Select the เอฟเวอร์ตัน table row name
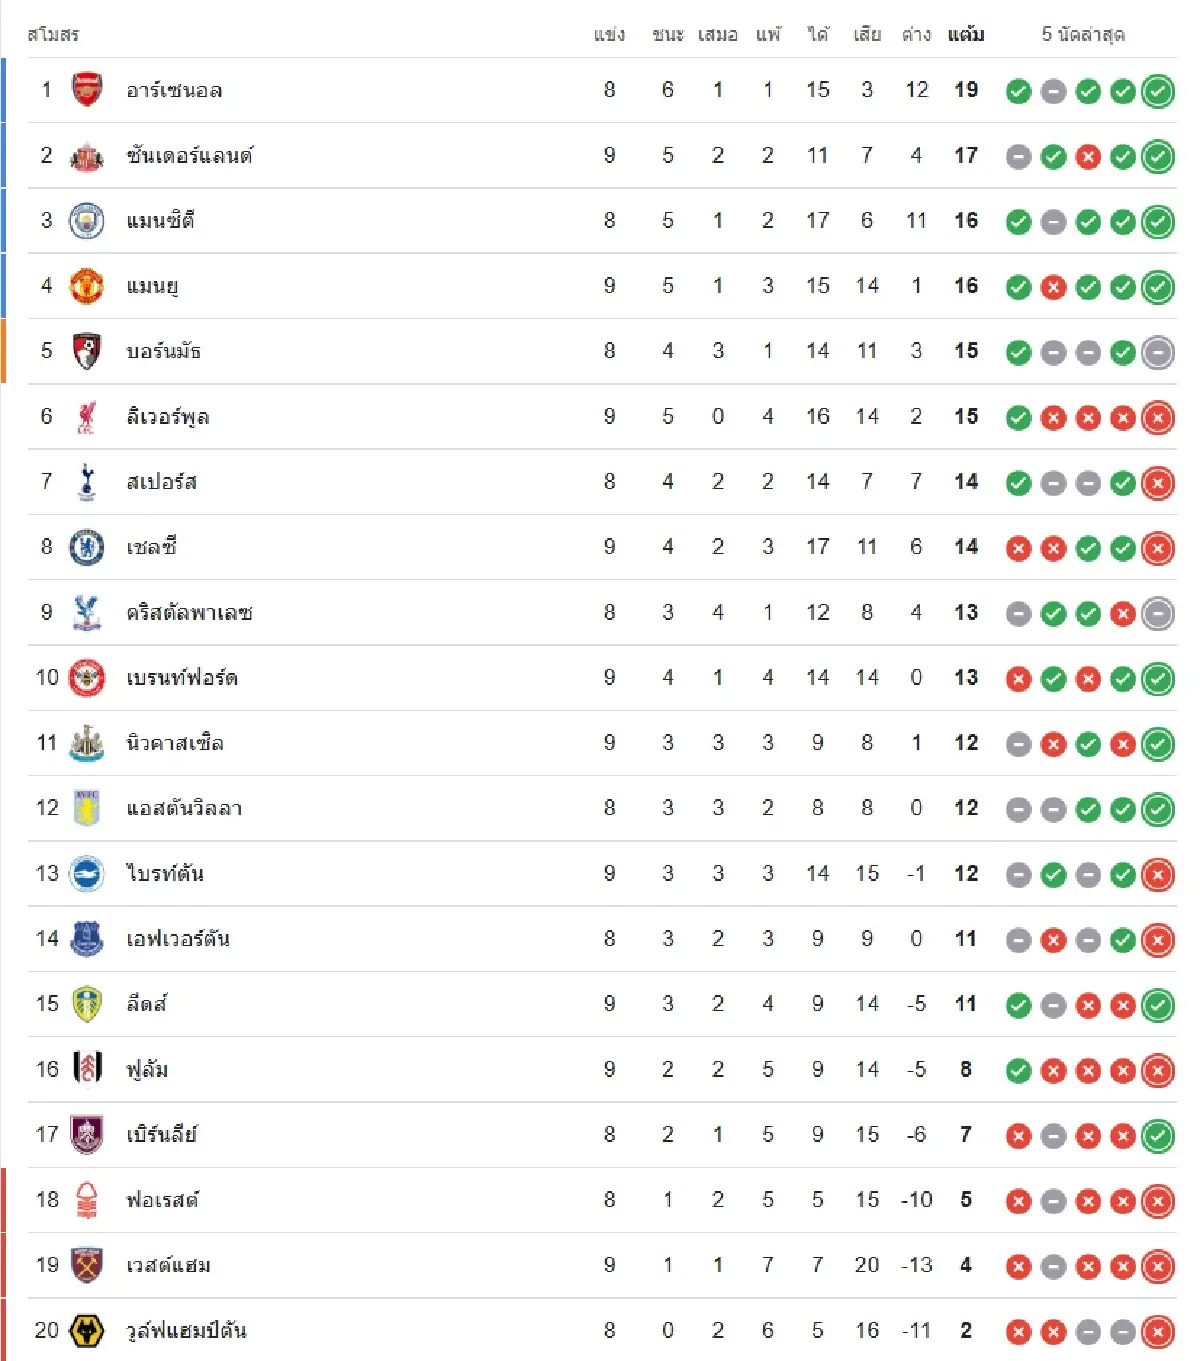This screenshot has width=1200, height=1361. point(178,939)
